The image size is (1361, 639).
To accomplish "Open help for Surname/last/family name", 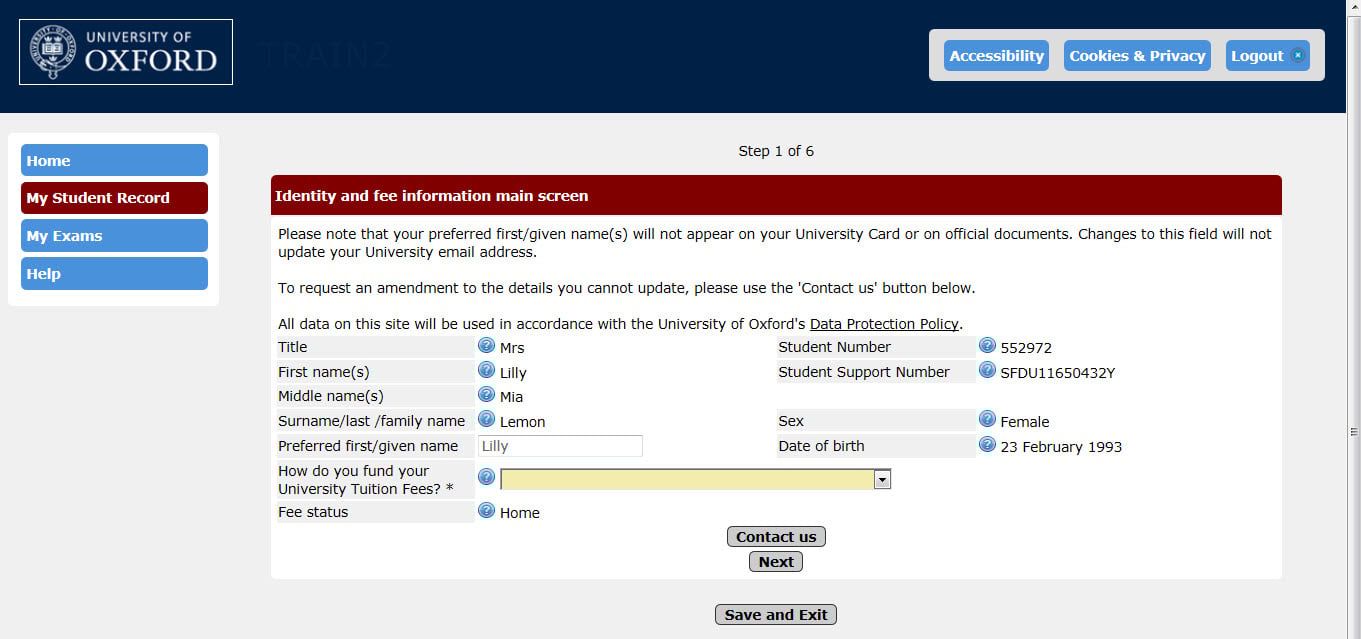I will tap(487, 419).
